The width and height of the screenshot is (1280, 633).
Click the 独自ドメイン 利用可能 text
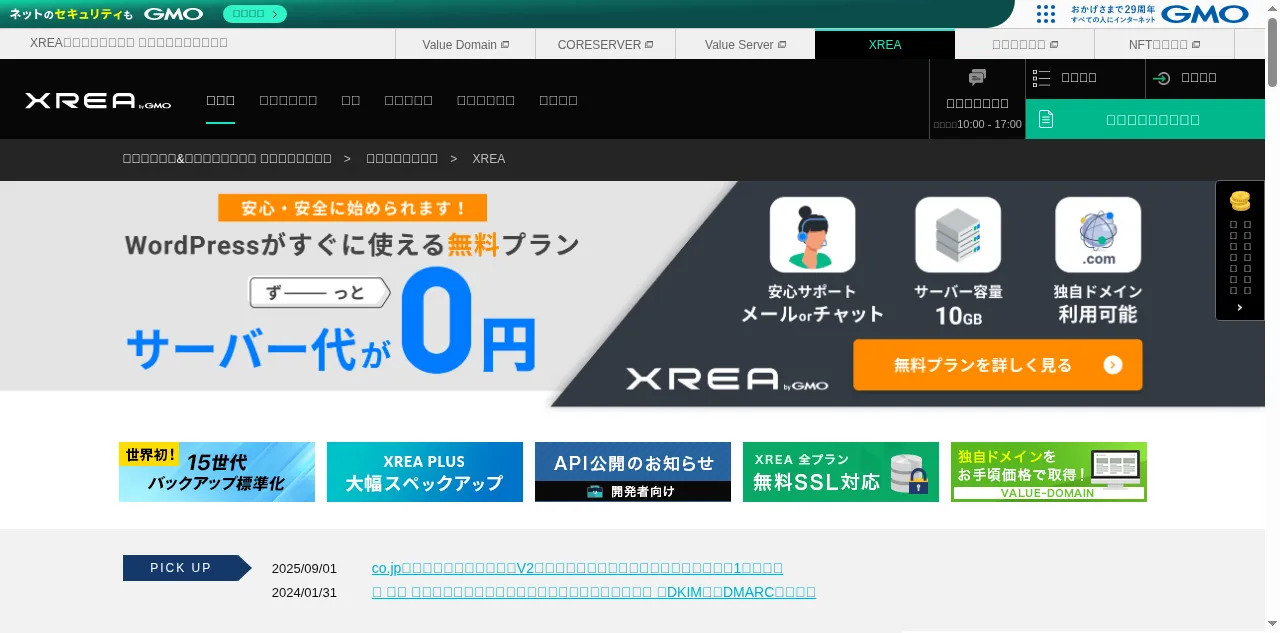tap(1098, 304)
